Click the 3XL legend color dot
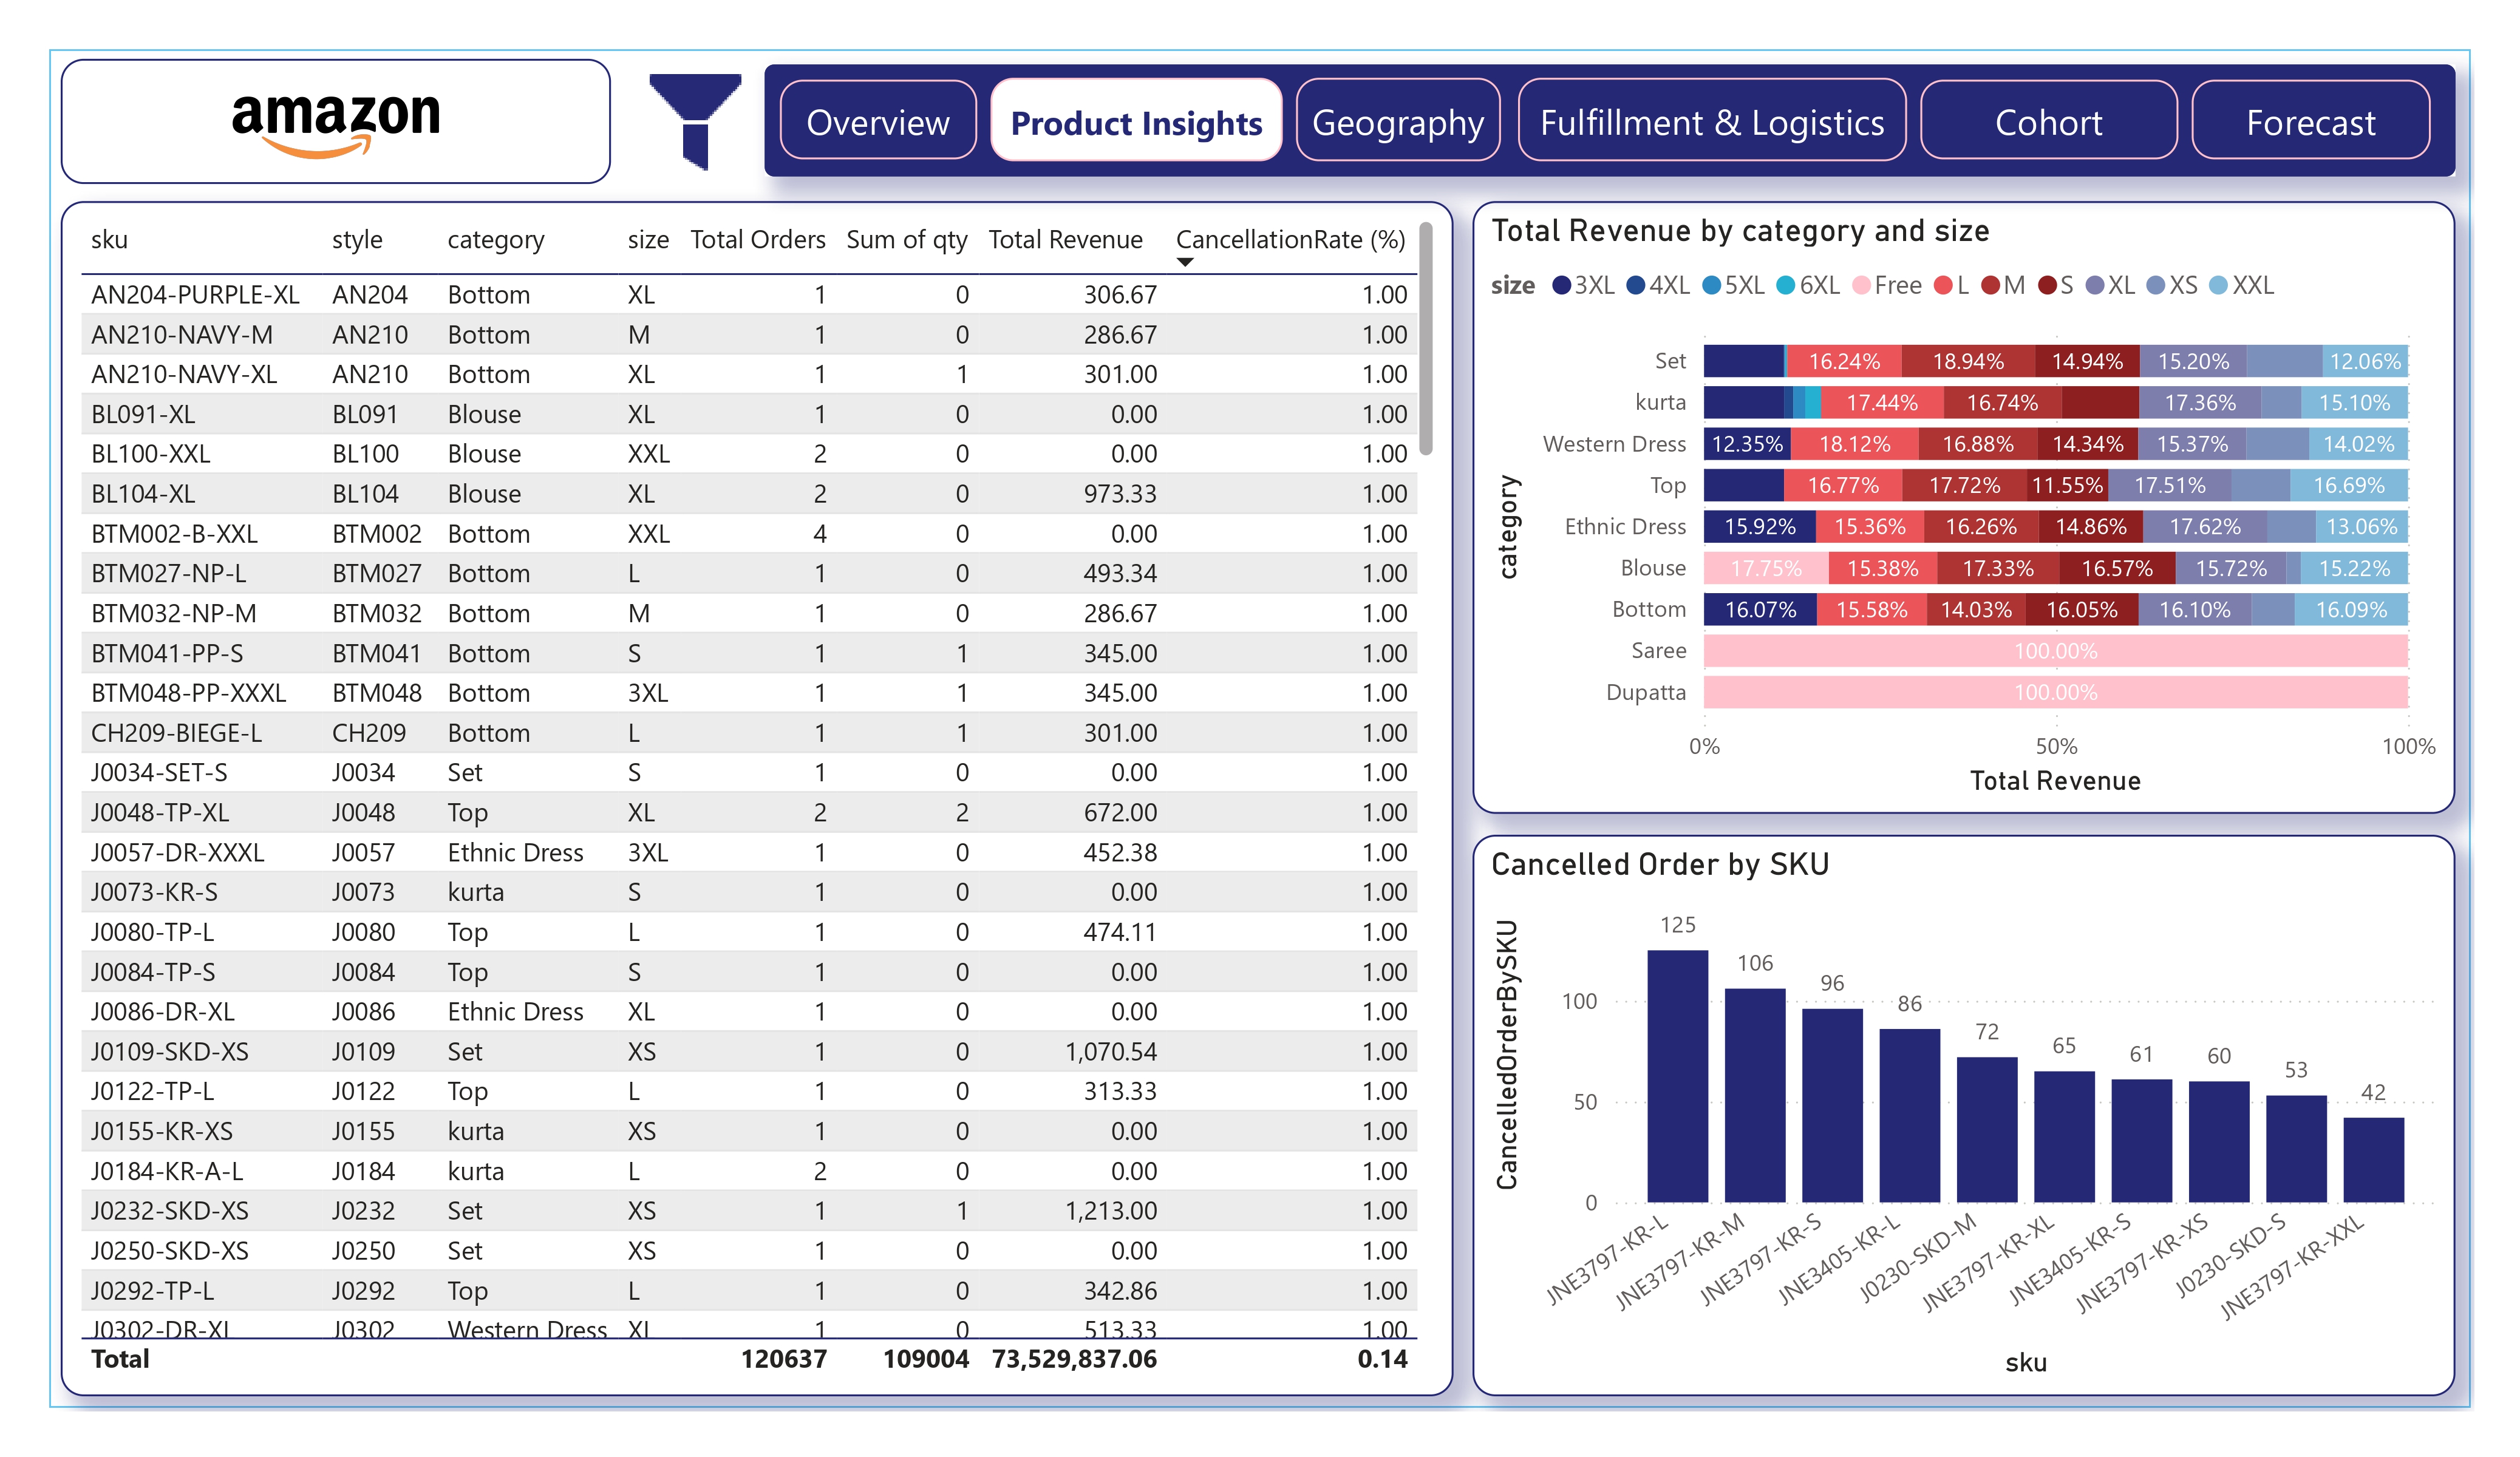The height and width of the screenshot is (1457, 2520). tap(1561, 286)
